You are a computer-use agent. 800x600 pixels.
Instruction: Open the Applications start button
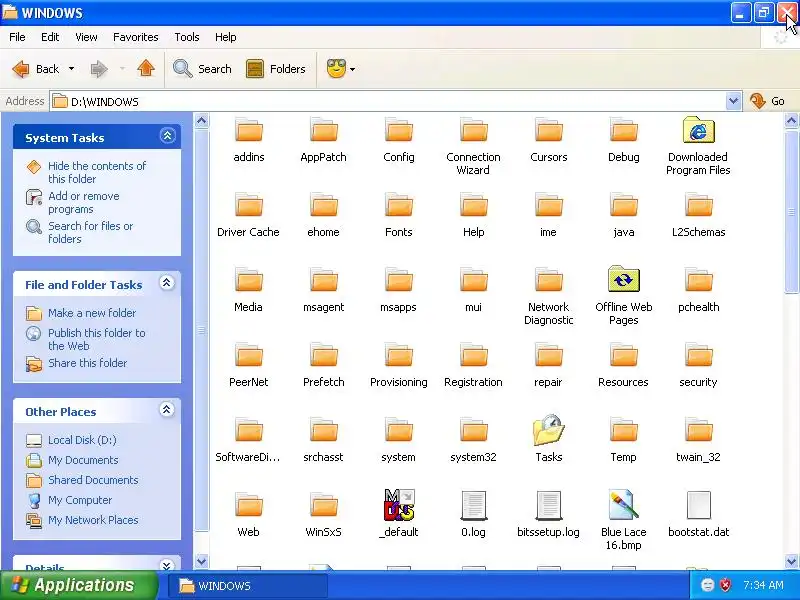coord(79,585)
